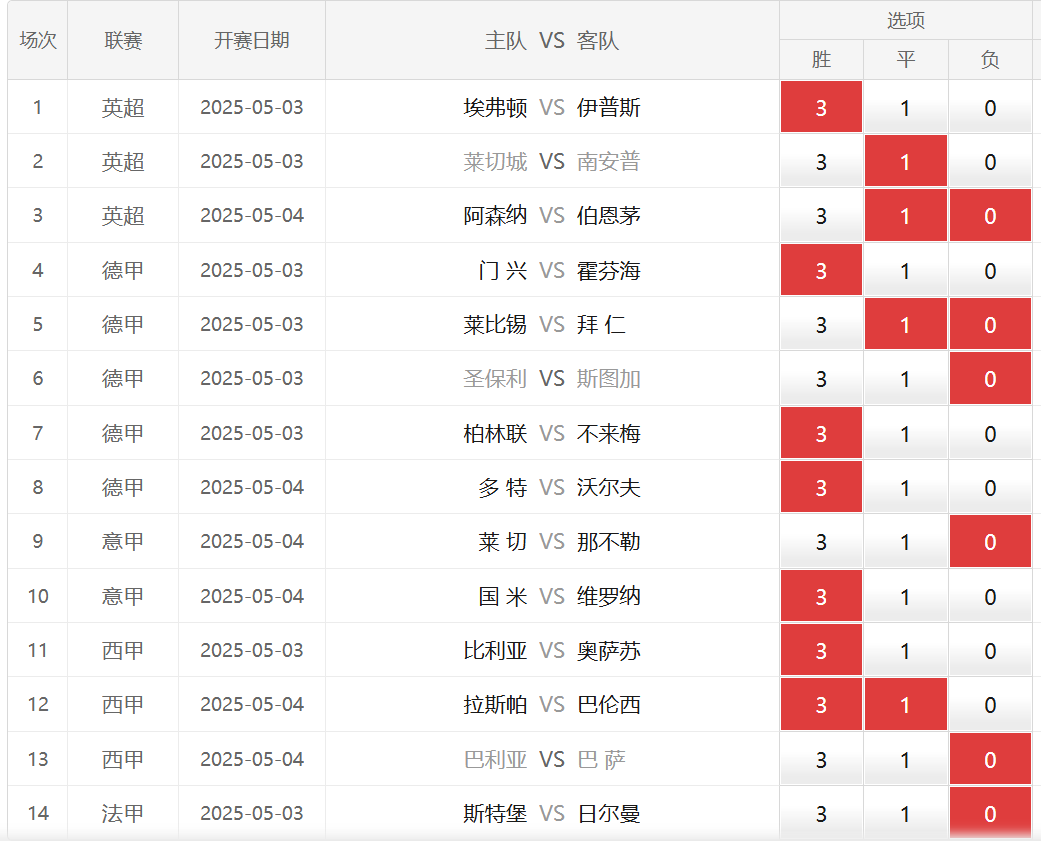The height and width of the screenshot is (843, 1041).
Task: Deselect win option 3 for 国米 vs 维罗纳
Action: tap(821, 596)
